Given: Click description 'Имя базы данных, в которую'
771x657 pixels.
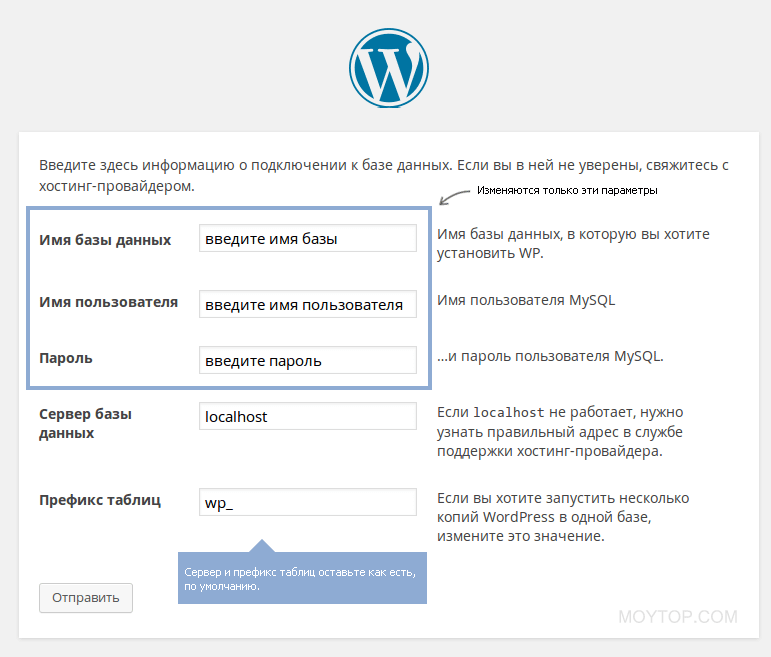Looking at the screenshot, I should (x=573, y=243).
